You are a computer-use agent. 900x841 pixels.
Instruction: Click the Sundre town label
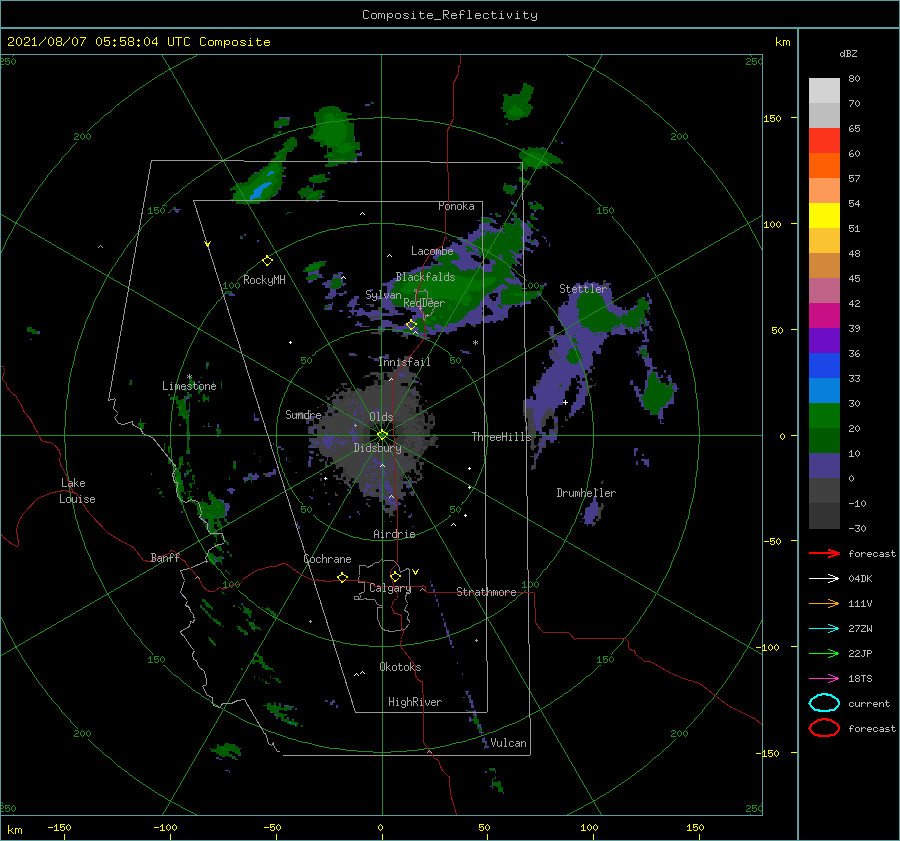point(303,414)
